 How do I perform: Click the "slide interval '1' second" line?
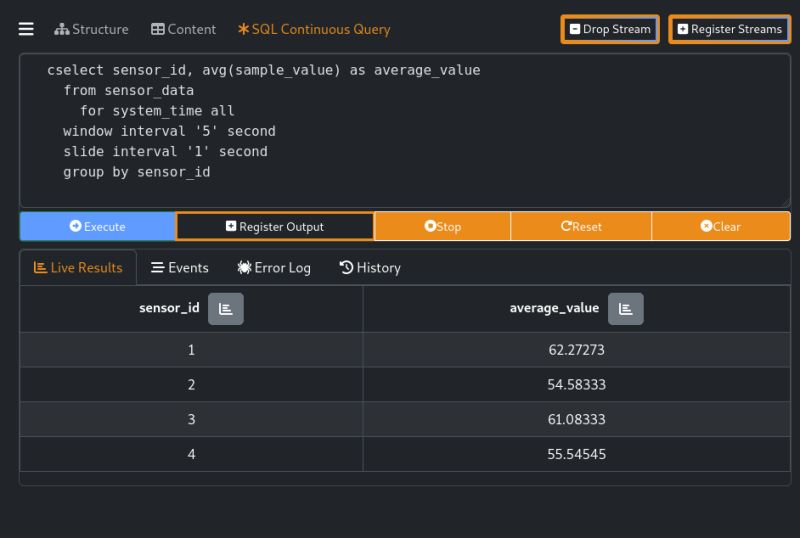(x=165, y=152)
